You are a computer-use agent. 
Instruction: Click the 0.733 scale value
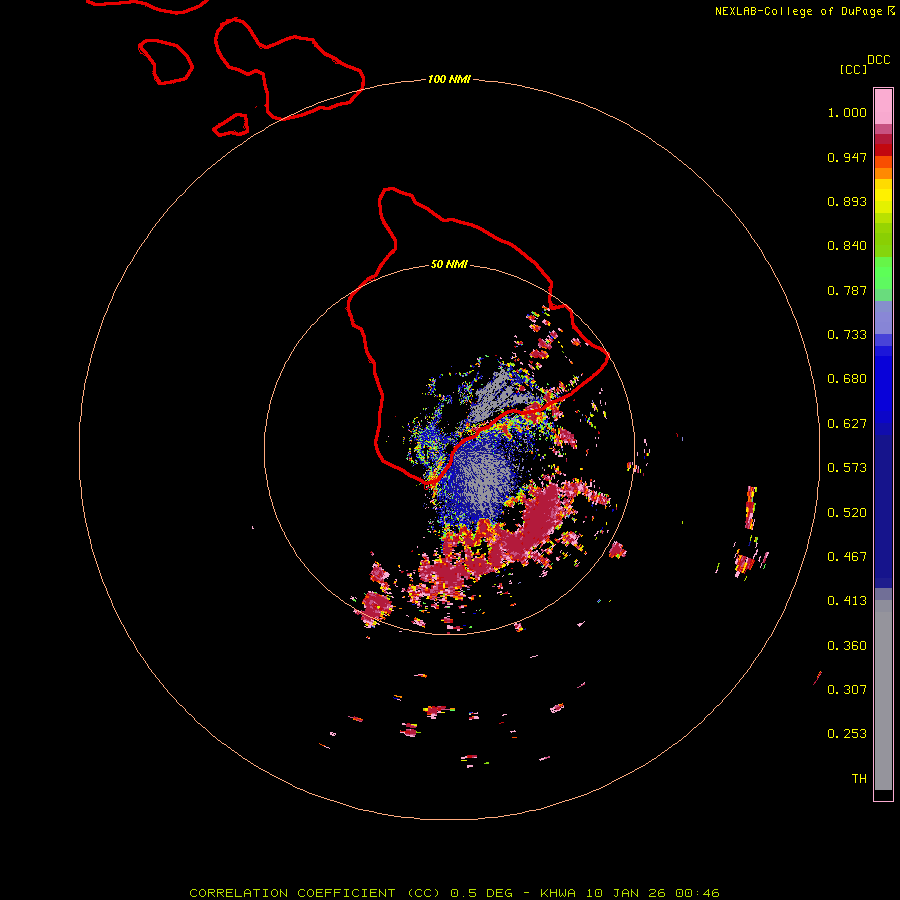847,335
